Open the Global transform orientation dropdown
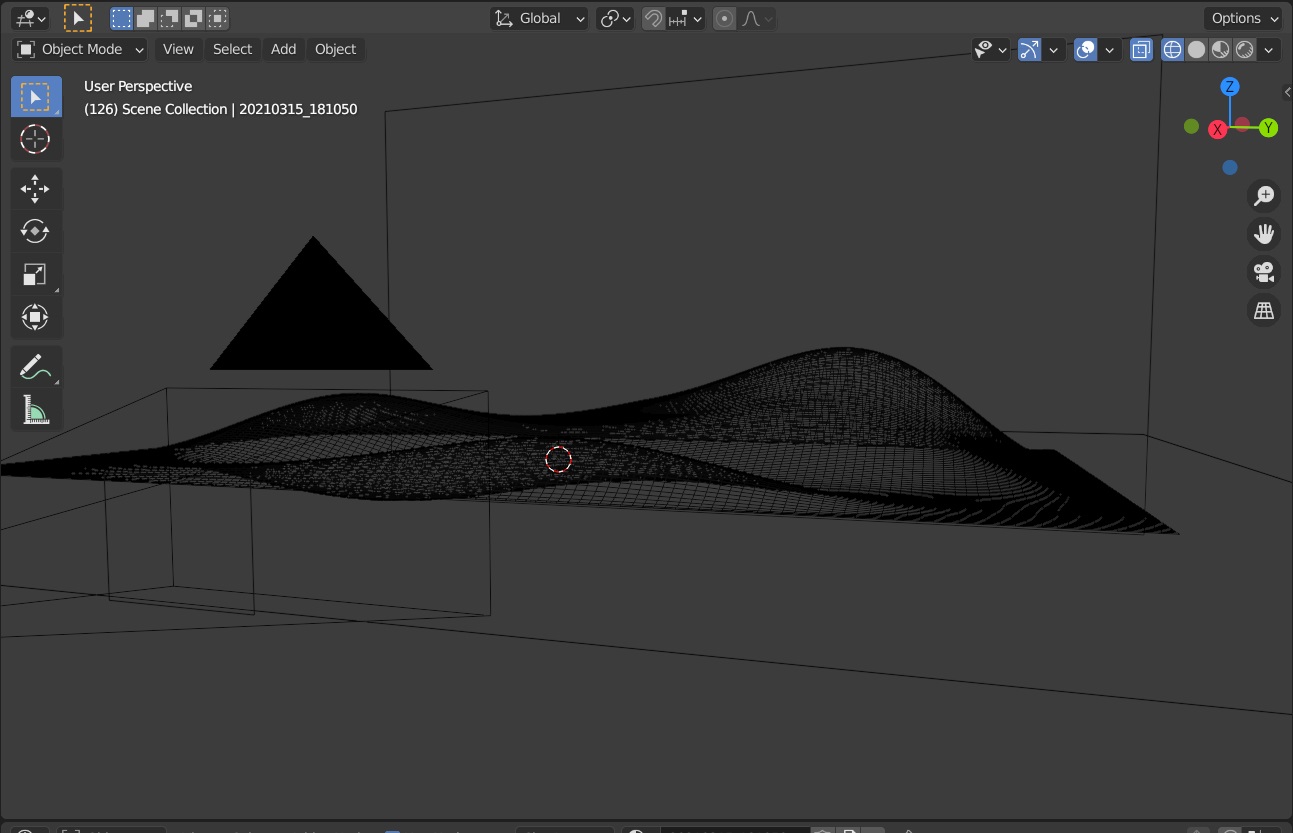 click(539, 18)
